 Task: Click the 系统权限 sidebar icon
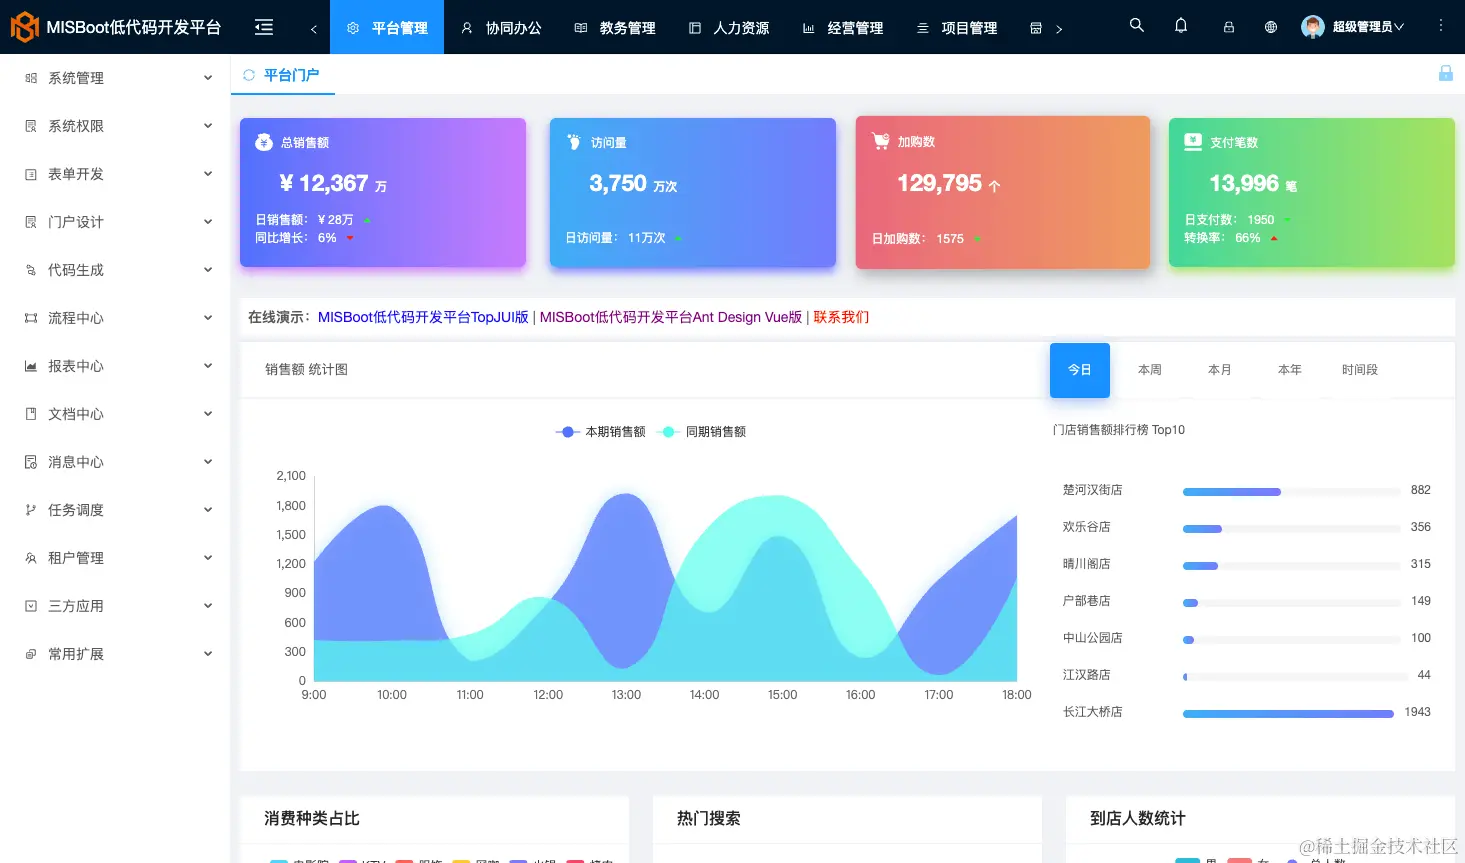[31, 126]
